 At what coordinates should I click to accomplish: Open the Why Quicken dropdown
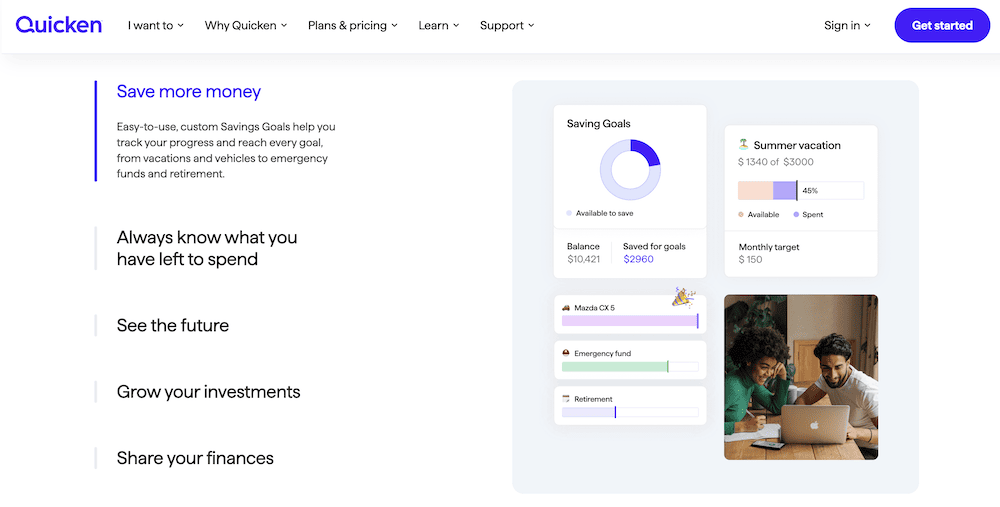coord(246,26)
